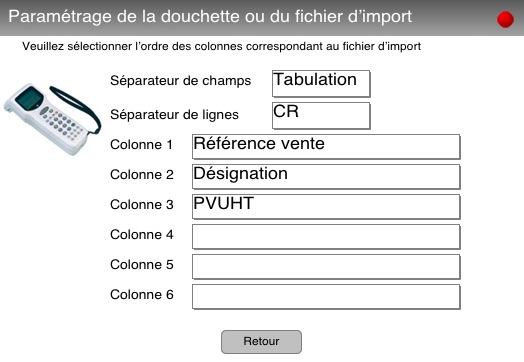Click the Colonne 6 label
This screenshot has height=362, width=524.
point(142,295)
